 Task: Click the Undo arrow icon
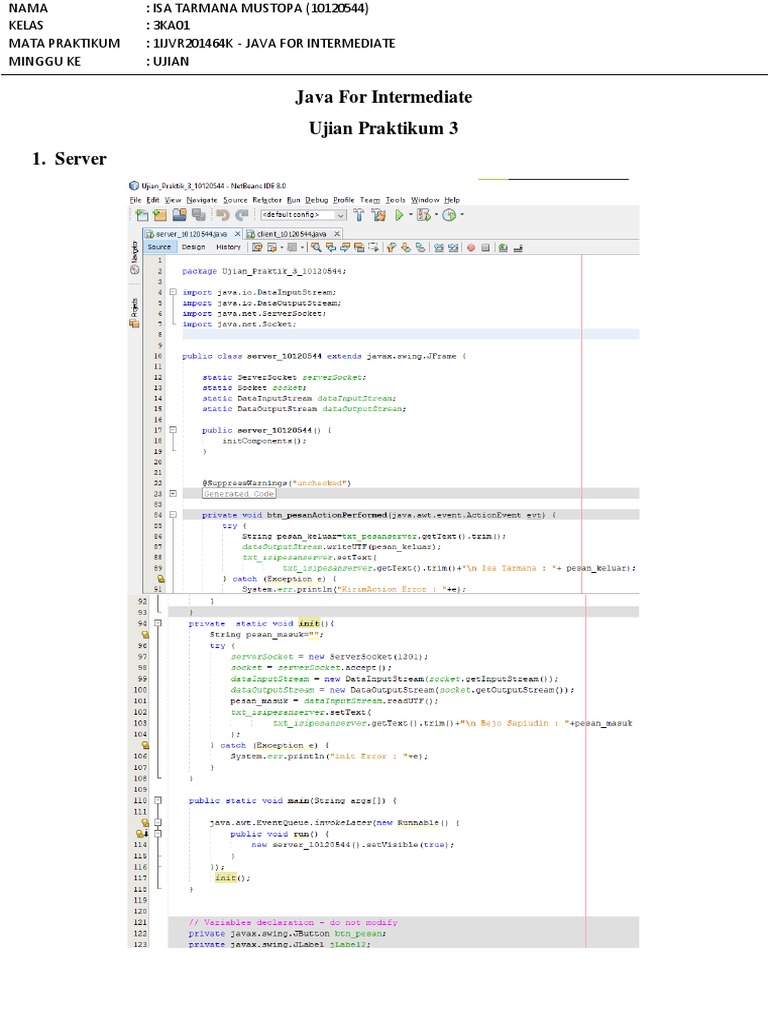(x=222, y=215)
